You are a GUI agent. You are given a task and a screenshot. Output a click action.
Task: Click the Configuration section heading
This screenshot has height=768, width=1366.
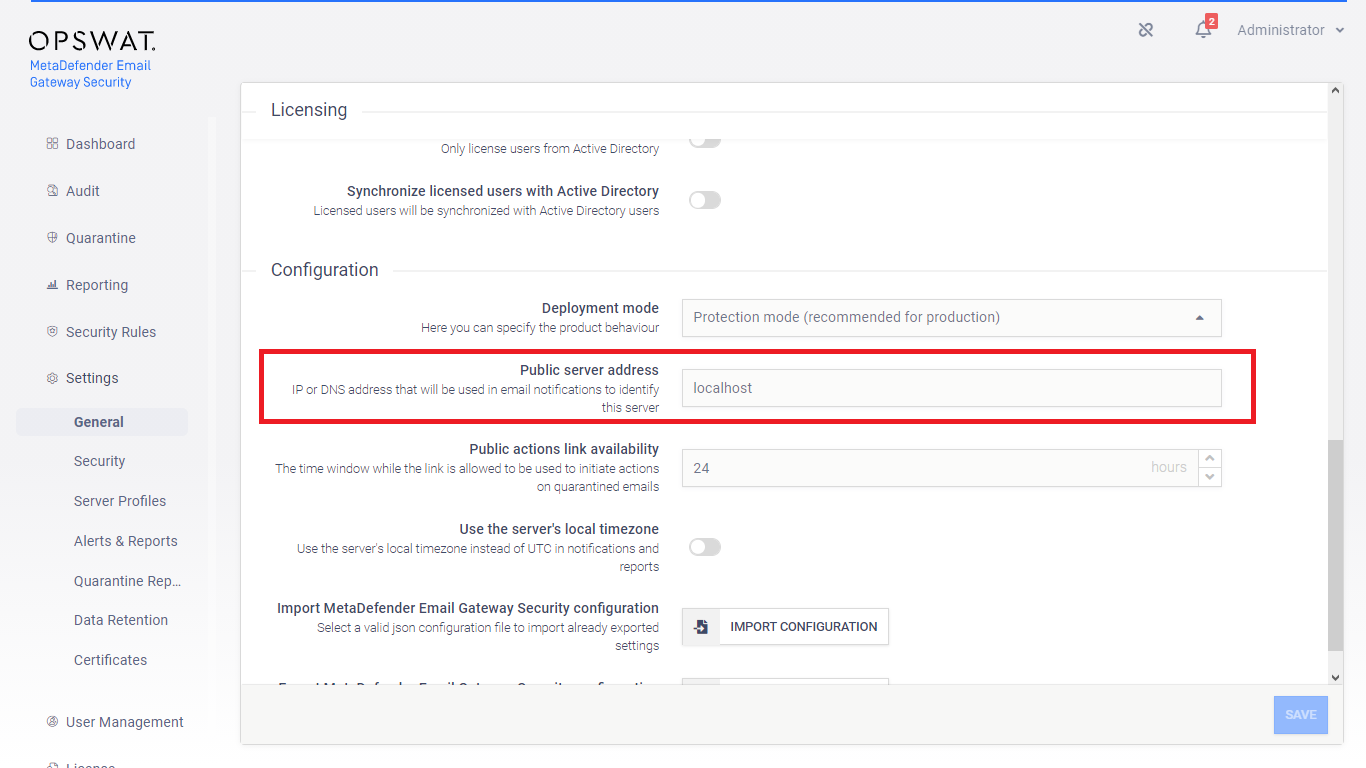pyautogui.click(x=325, y=270)
